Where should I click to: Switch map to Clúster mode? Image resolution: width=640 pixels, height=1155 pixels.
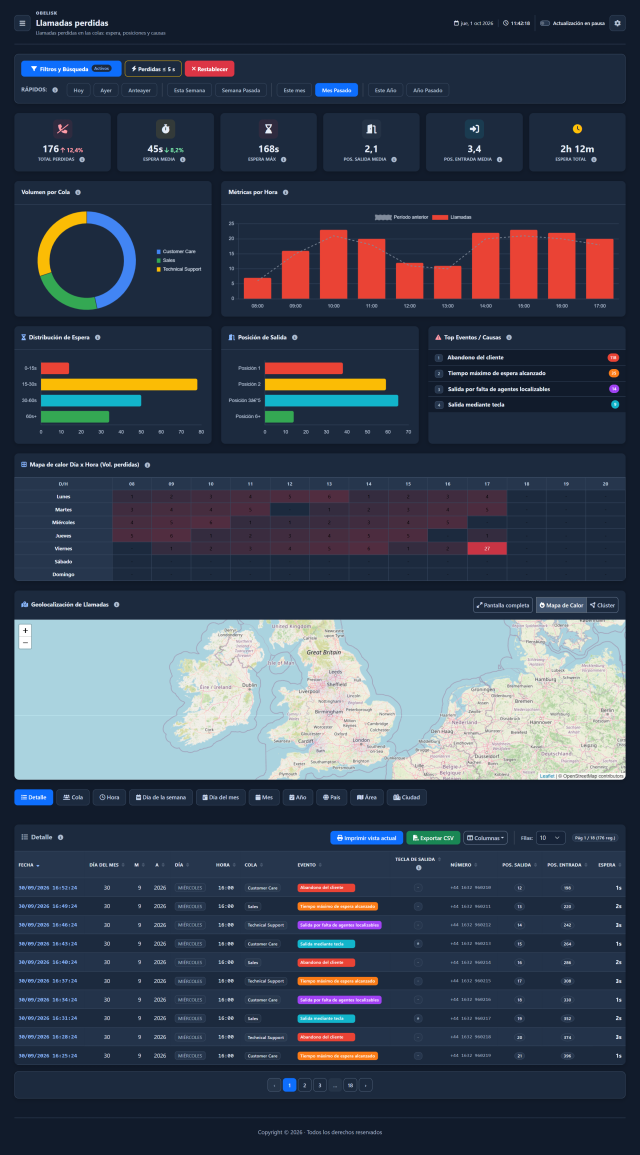(x=602, y=605)
